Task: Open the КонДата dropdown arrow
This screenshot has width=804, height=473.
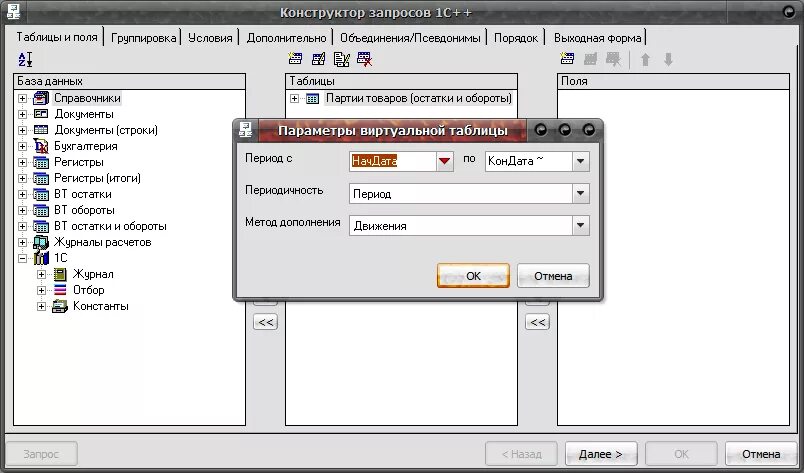Action: 580,161
